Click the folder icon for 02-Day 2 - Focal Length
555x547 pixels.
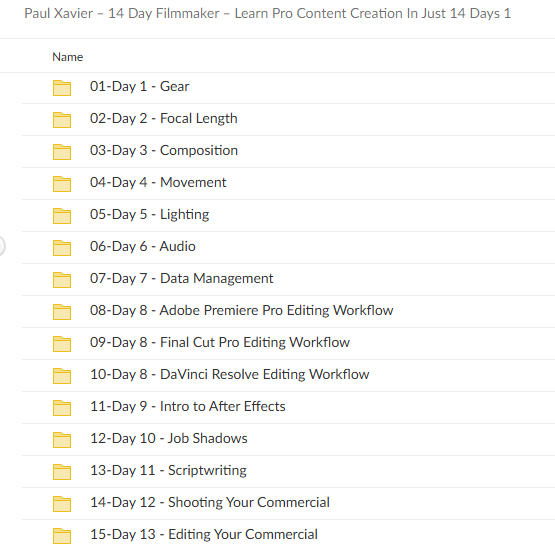pos(62,120)
